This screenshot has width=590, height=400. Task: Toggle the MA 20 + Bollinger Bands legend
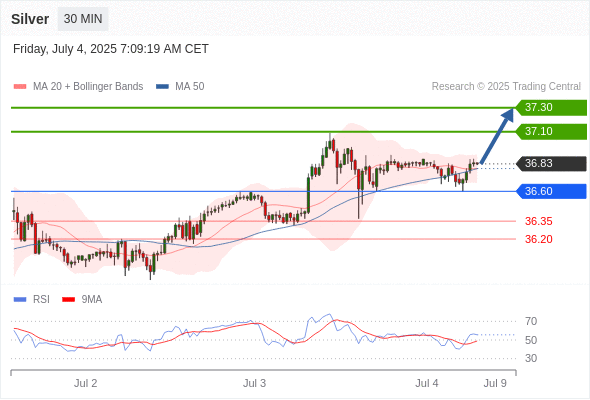78,87
